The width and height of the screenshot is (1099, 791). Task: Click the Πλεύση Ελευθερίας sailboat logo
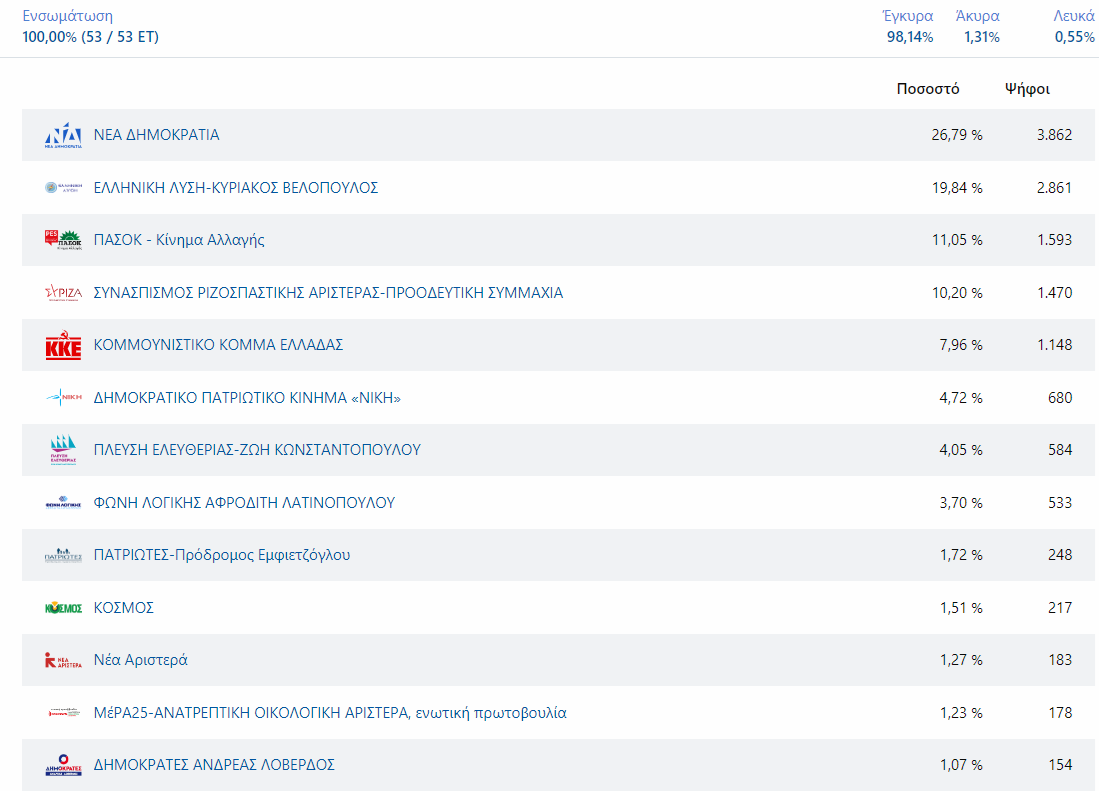(63, 450)
